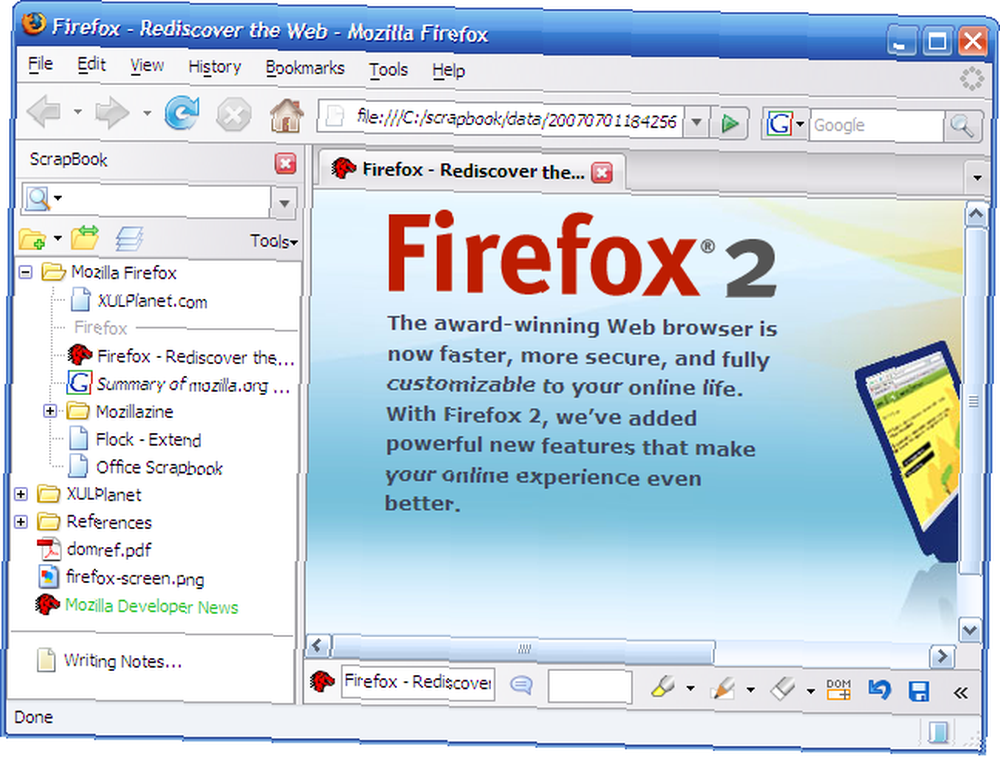Screen dimensions: 1000x757
Task: Open the Forward button history dropdown
Action: click(x=147, y=113)
